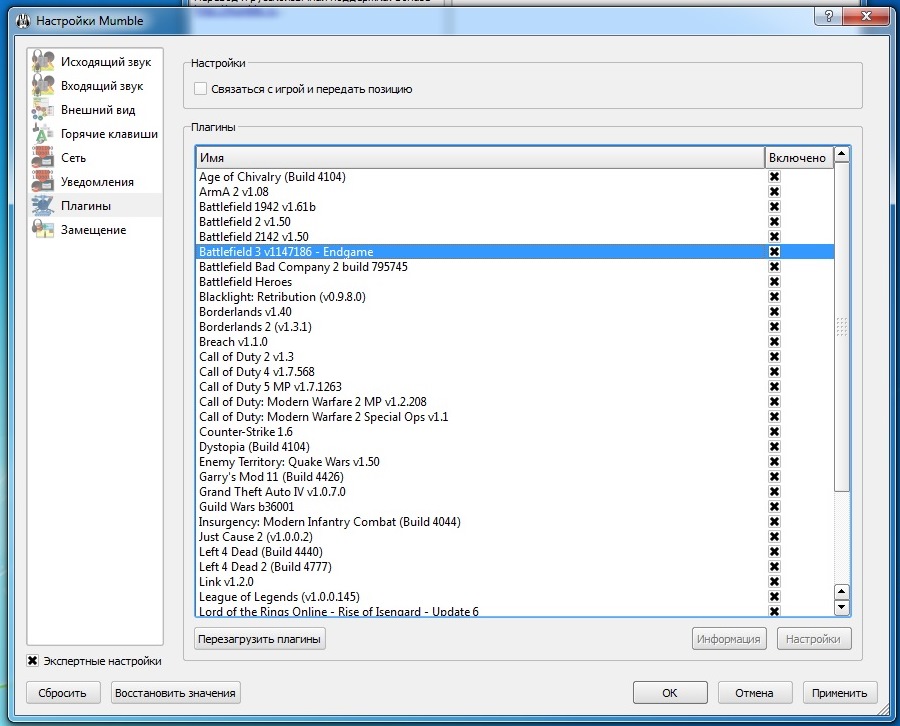Toggle Экспертные настройки checkbox

point(33,661)
